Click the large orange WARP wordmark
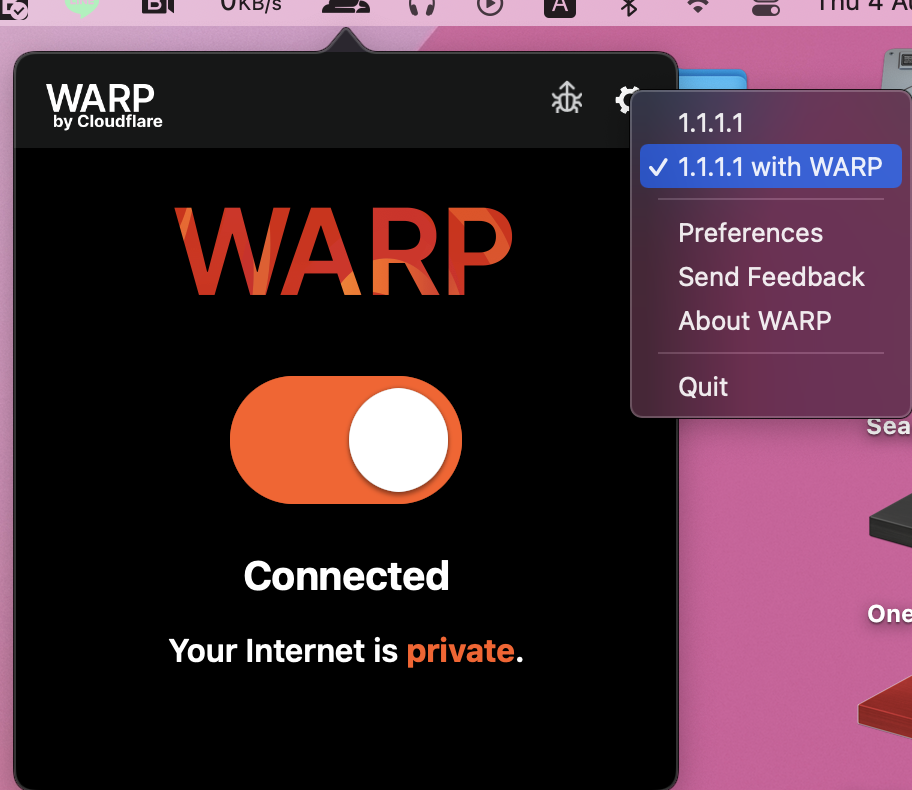 (343, 251)
